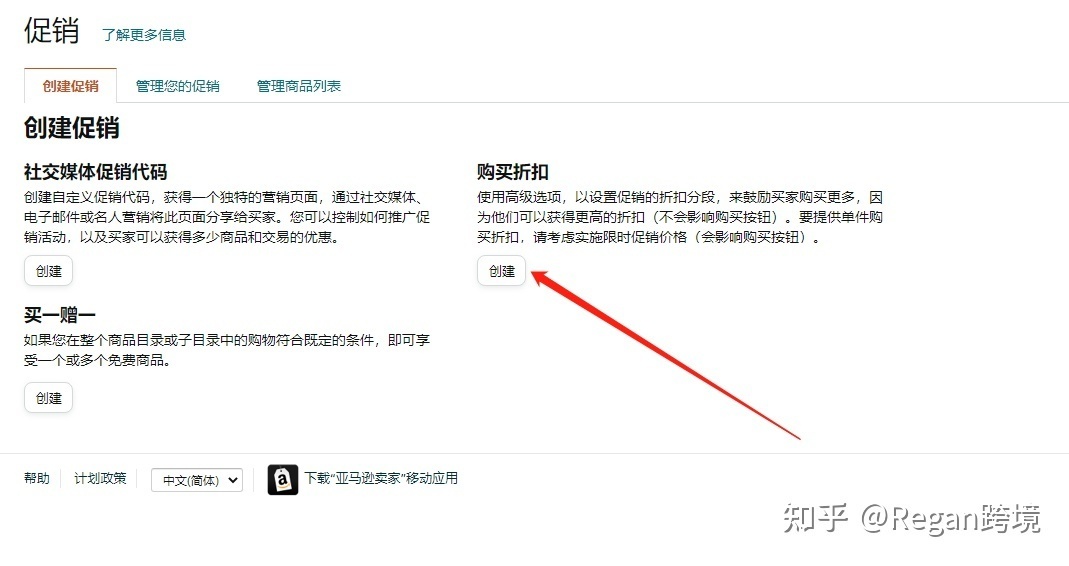Click the 下载"亚马逊卖家"移动应用 link

(381, 478)
